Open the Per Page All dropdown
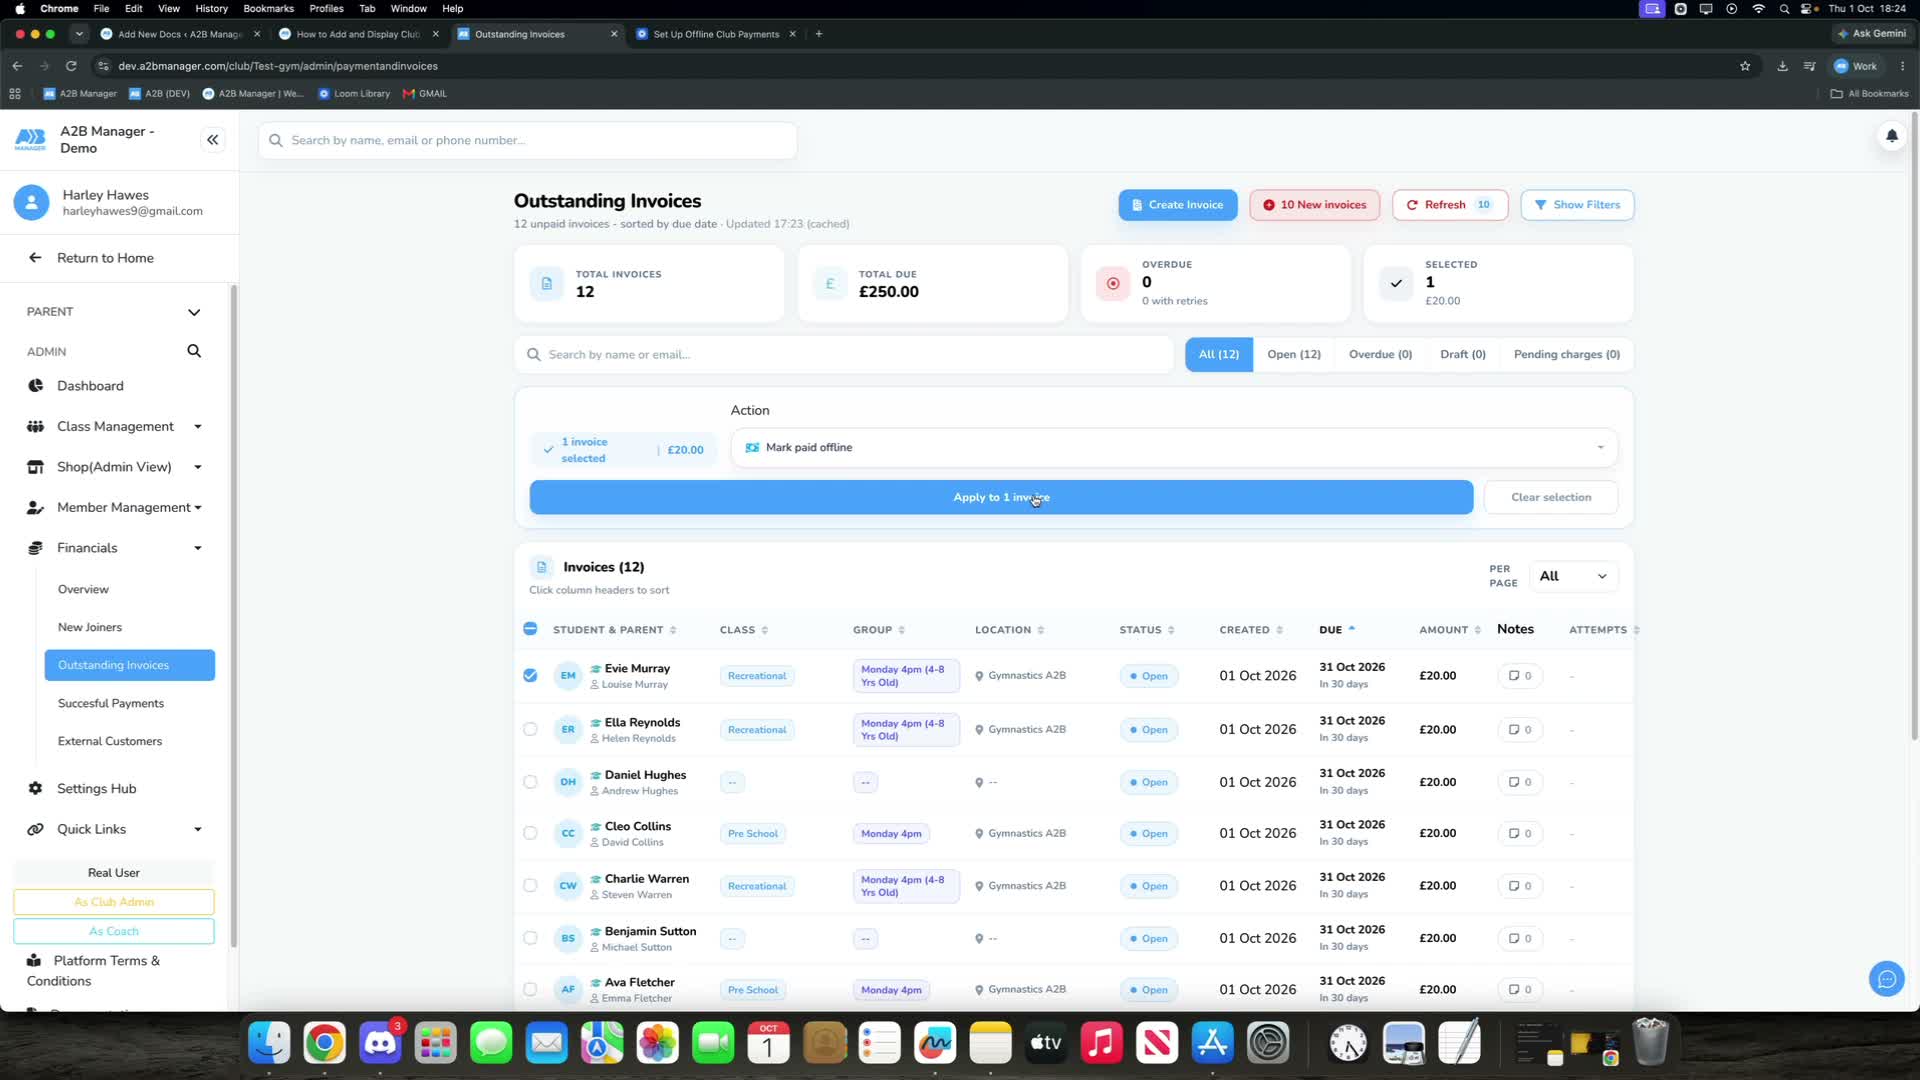The width and height of the screenshot is (1920, 1080). pyautogui.click(x=1573, y=576)
